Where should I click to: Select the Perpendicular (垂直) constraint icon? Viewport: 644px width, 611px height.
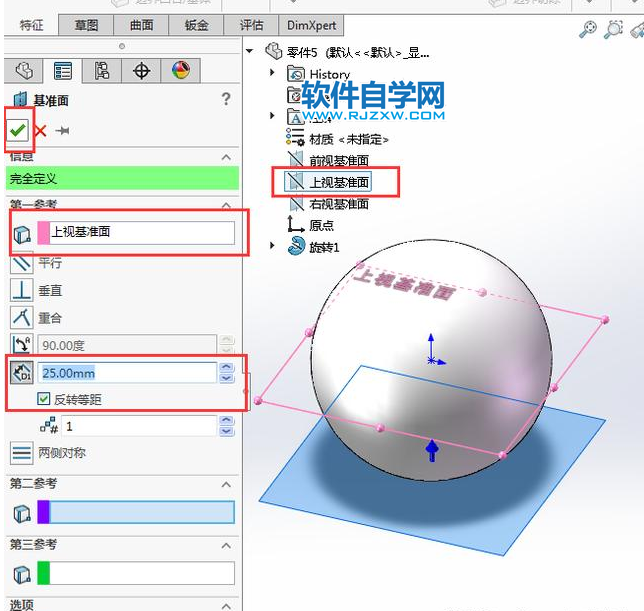[21, 290]
